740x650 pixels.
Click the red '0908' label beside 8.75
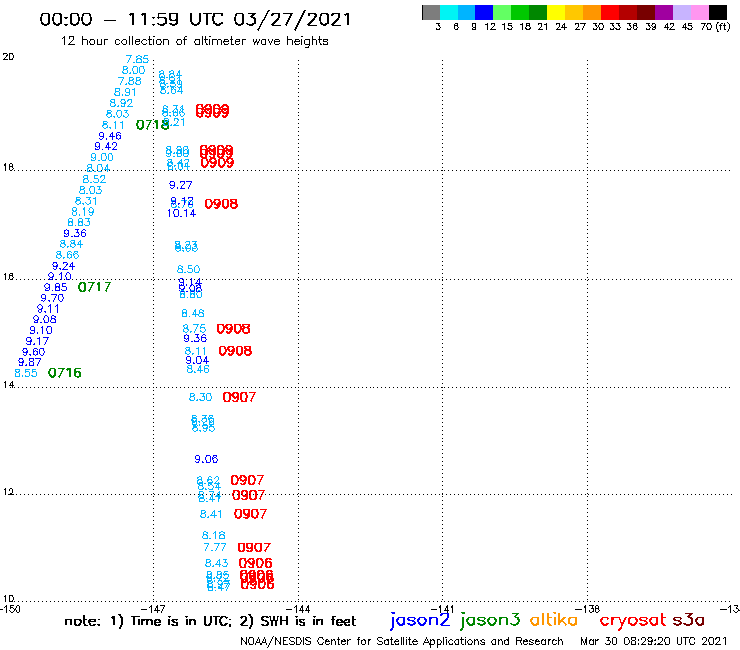(233, 329)
